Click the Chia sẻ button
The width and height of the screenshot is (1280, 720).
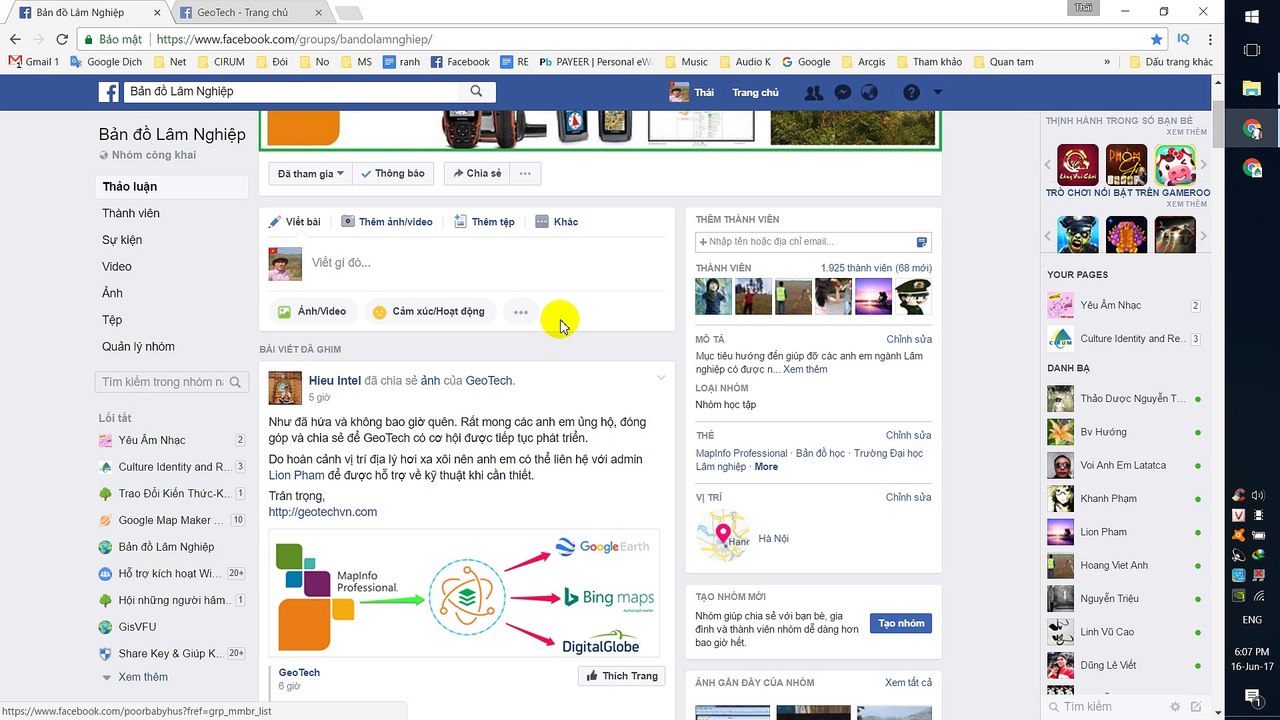(x=477, y=174)
